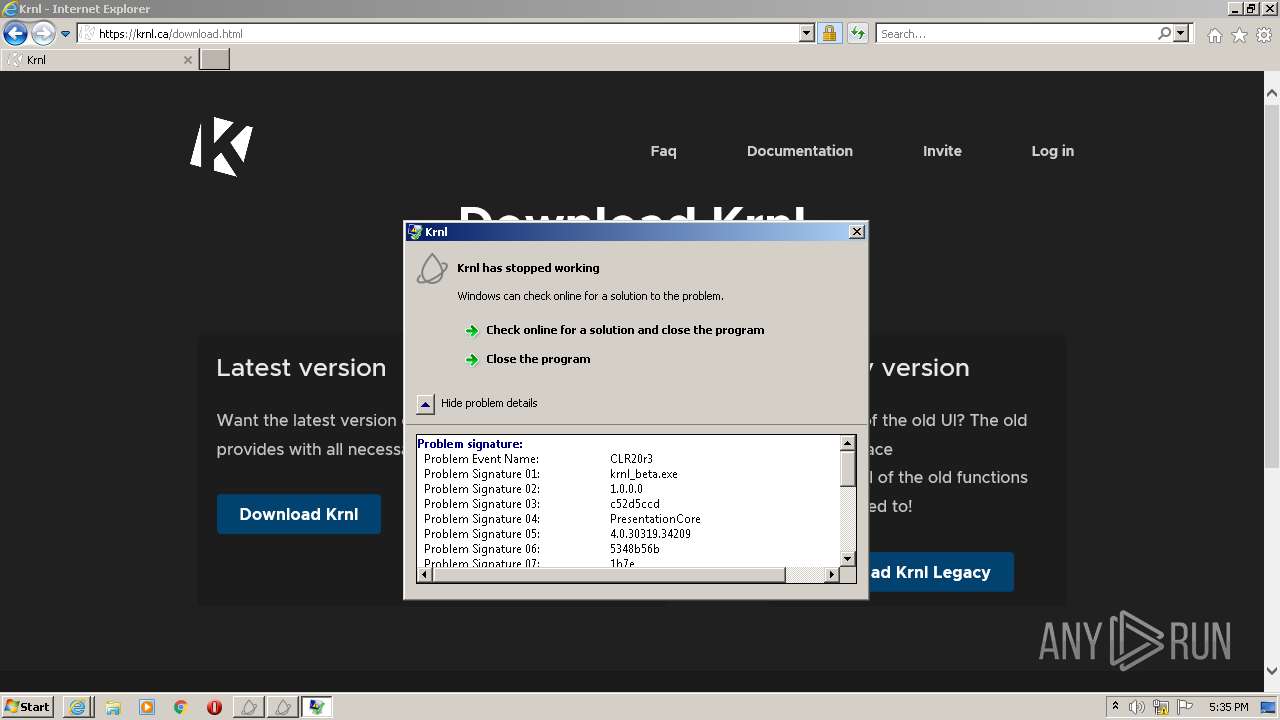Image resolution: width=1280 pixels, height=720 pixels.
Task: Launch Opera from the taskbar
Action: (x=214, y=707)
